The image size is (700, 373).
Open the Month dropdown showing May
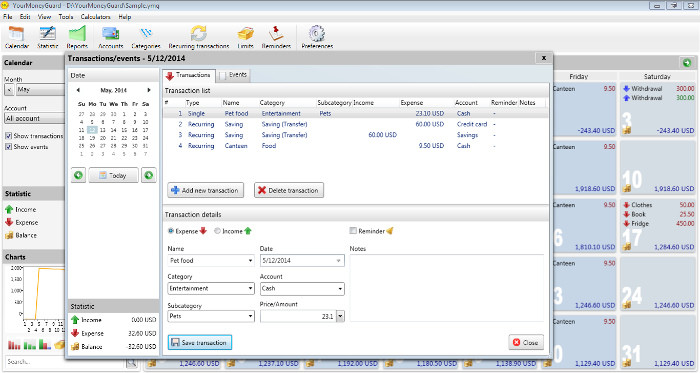(40, 90)
